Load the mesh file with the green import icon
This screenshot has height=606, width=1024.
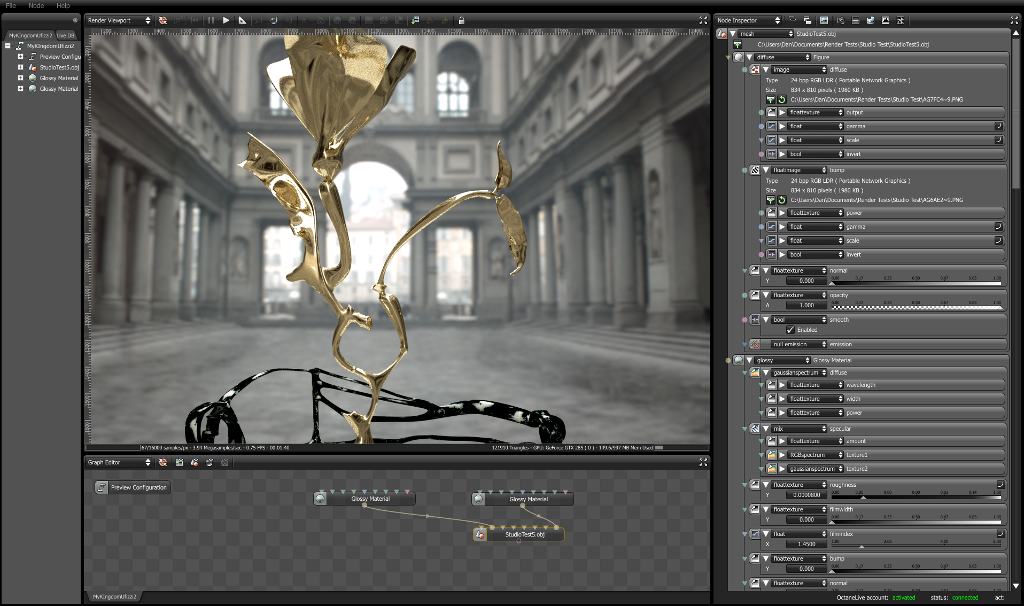click(737, 44)
